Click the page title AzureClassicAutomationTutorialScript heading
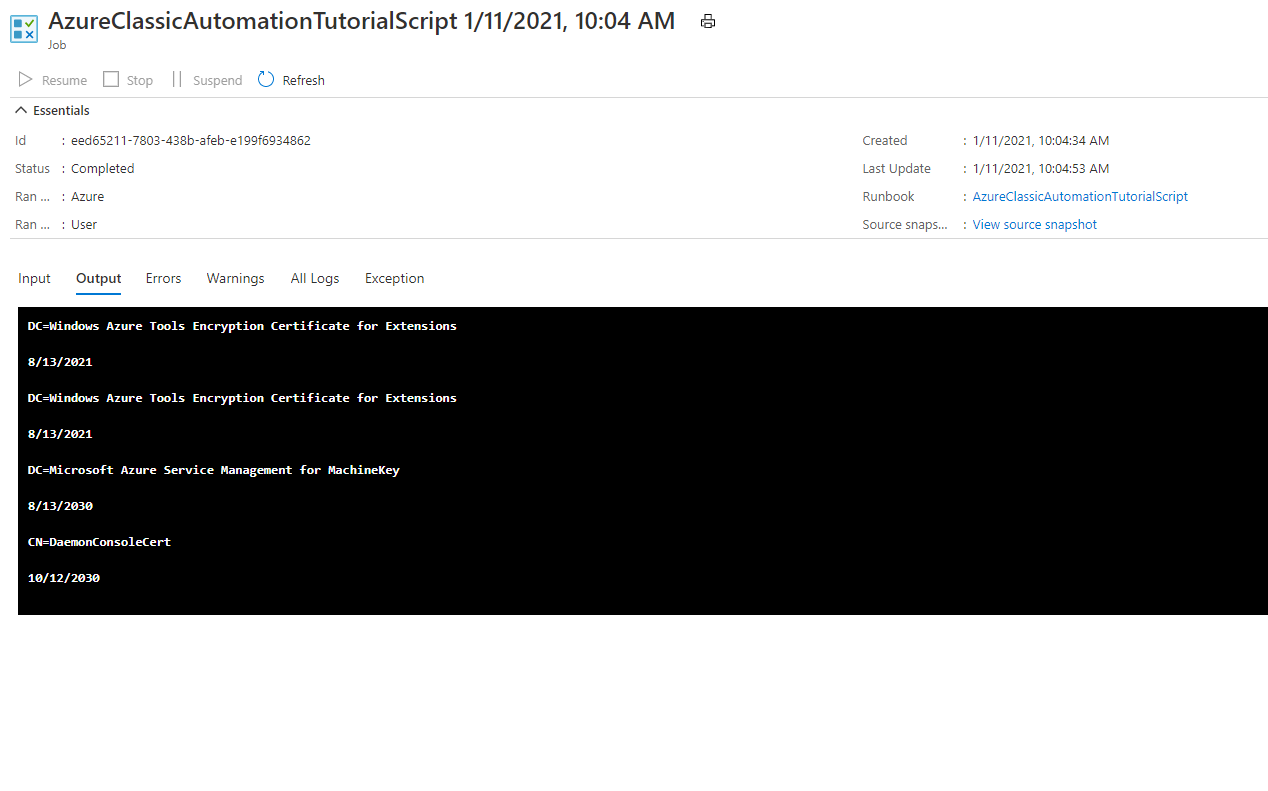Screen dimensions: 1268x791 pos(361,21)
